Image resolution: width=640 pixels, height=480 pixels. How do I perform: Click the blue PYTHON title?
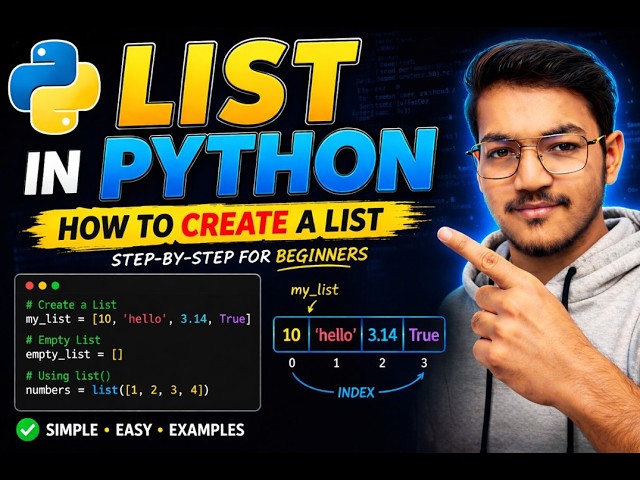(269, 164)
